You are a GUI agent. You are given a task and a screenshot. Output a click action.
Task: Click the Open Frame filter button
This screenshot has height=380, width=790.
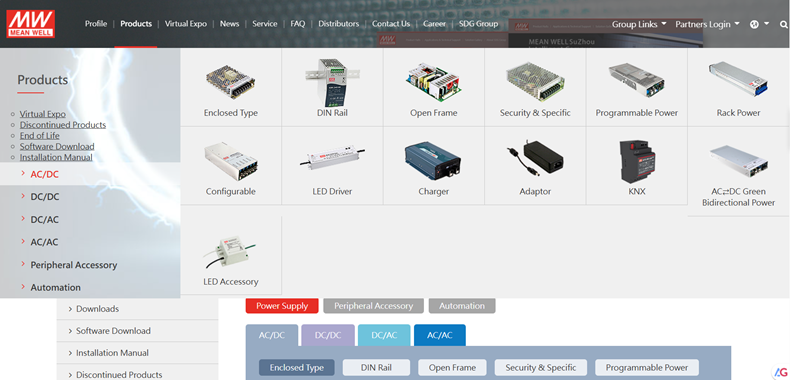click(451, 367)
